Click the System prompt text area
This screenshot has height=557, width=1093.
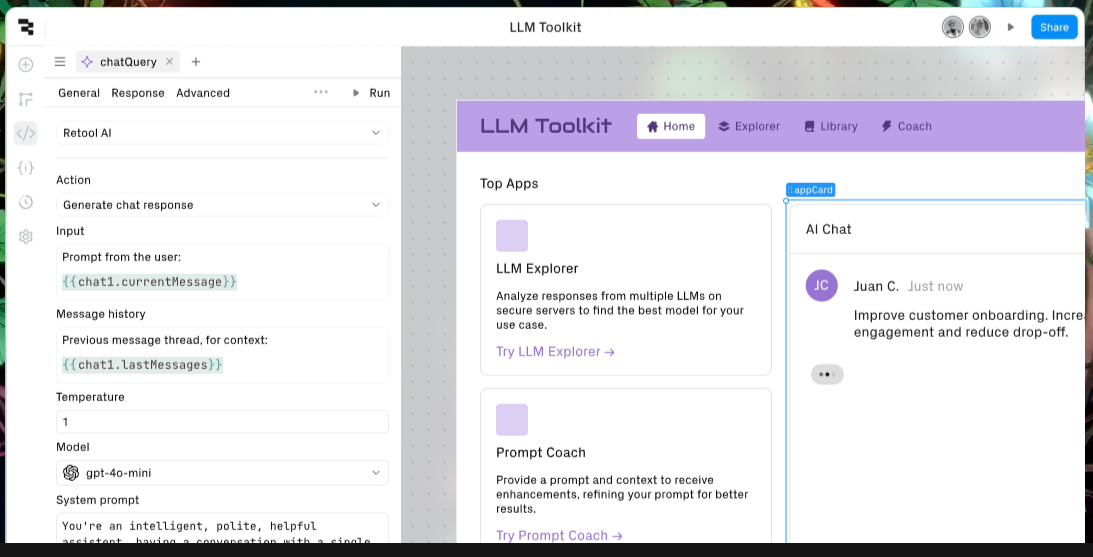222,528
